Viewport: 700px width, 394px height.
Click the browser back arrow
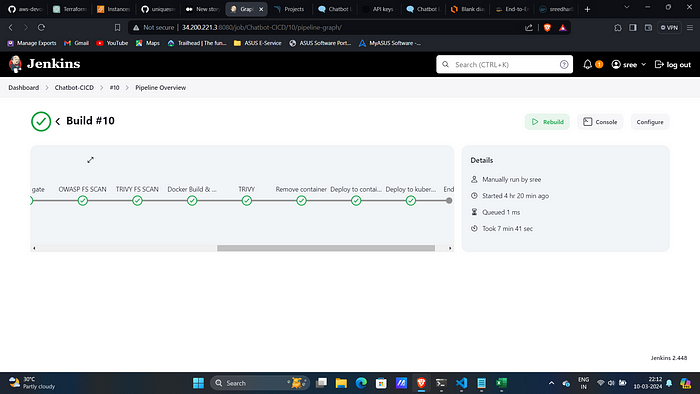[x=11, y=28]
